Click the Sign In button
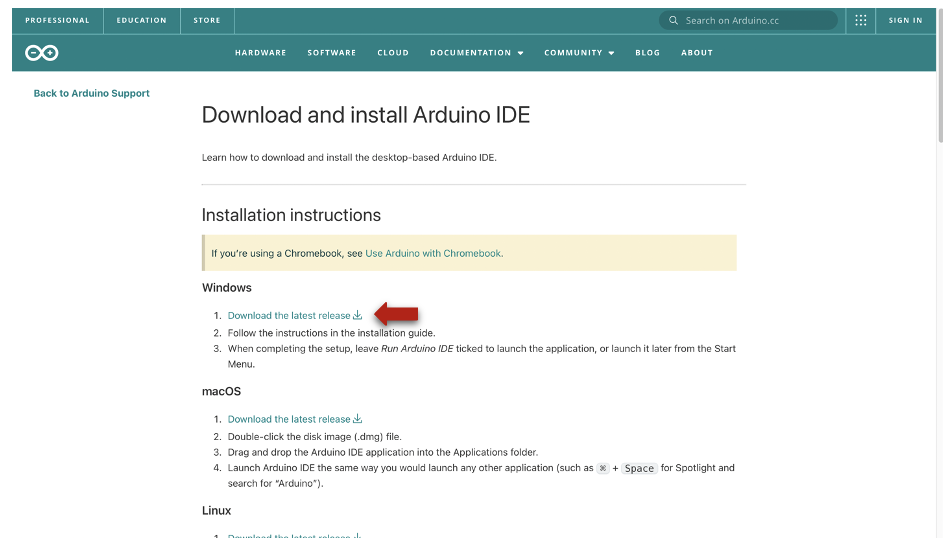Screen dimensions: 943x558 [x=905, y=20]
